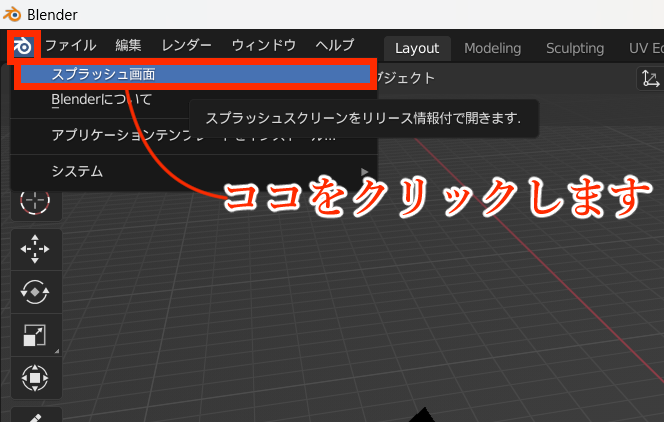Select the Rotate tool
The height and width of the screenshot is (422, 664).
click(35, 292)
